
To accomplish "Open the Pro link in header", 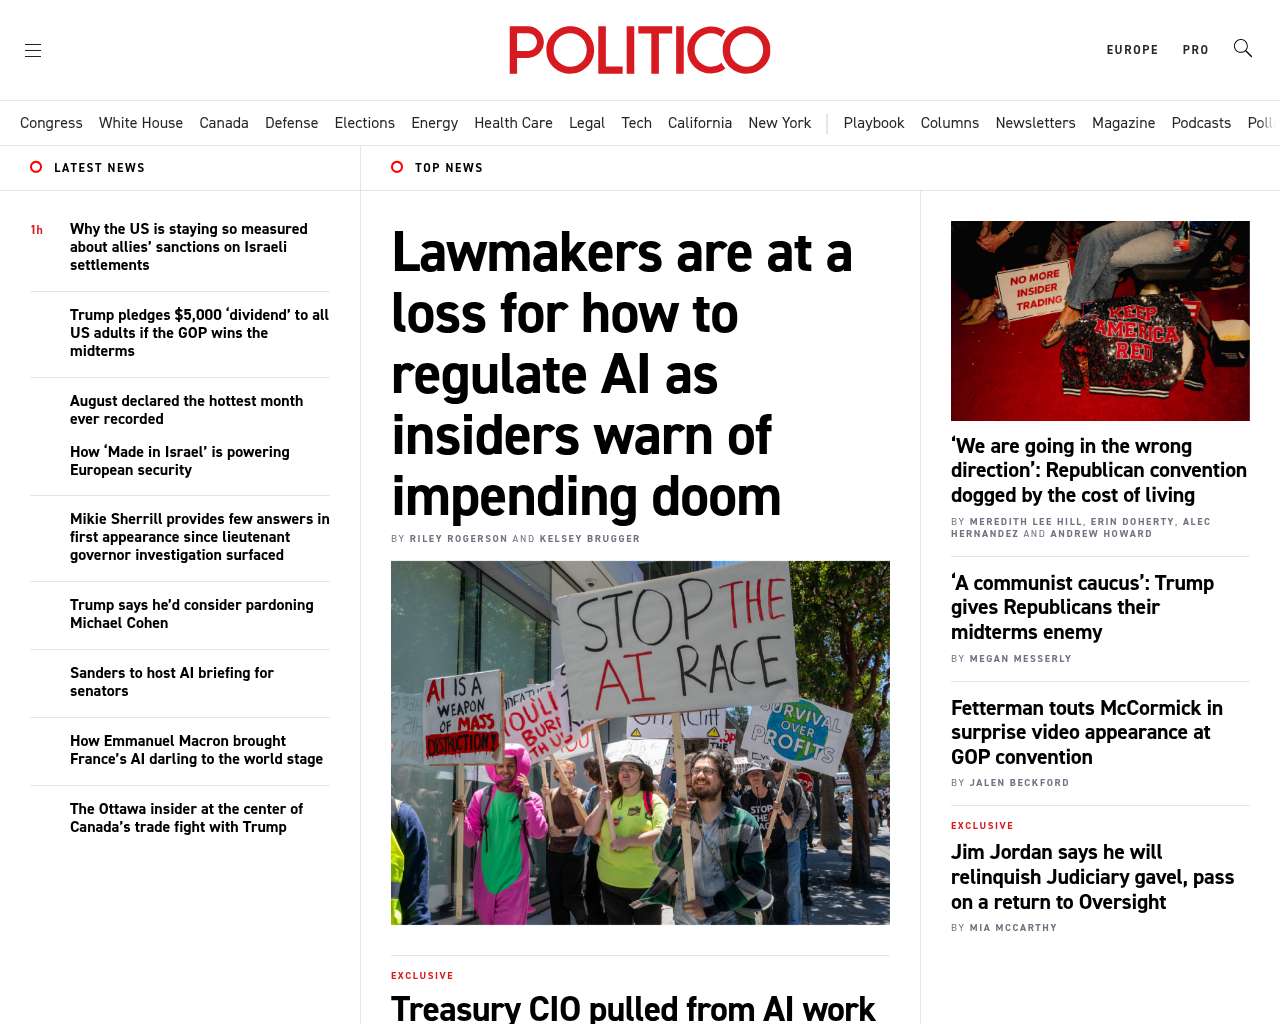I will point(1195,50).
